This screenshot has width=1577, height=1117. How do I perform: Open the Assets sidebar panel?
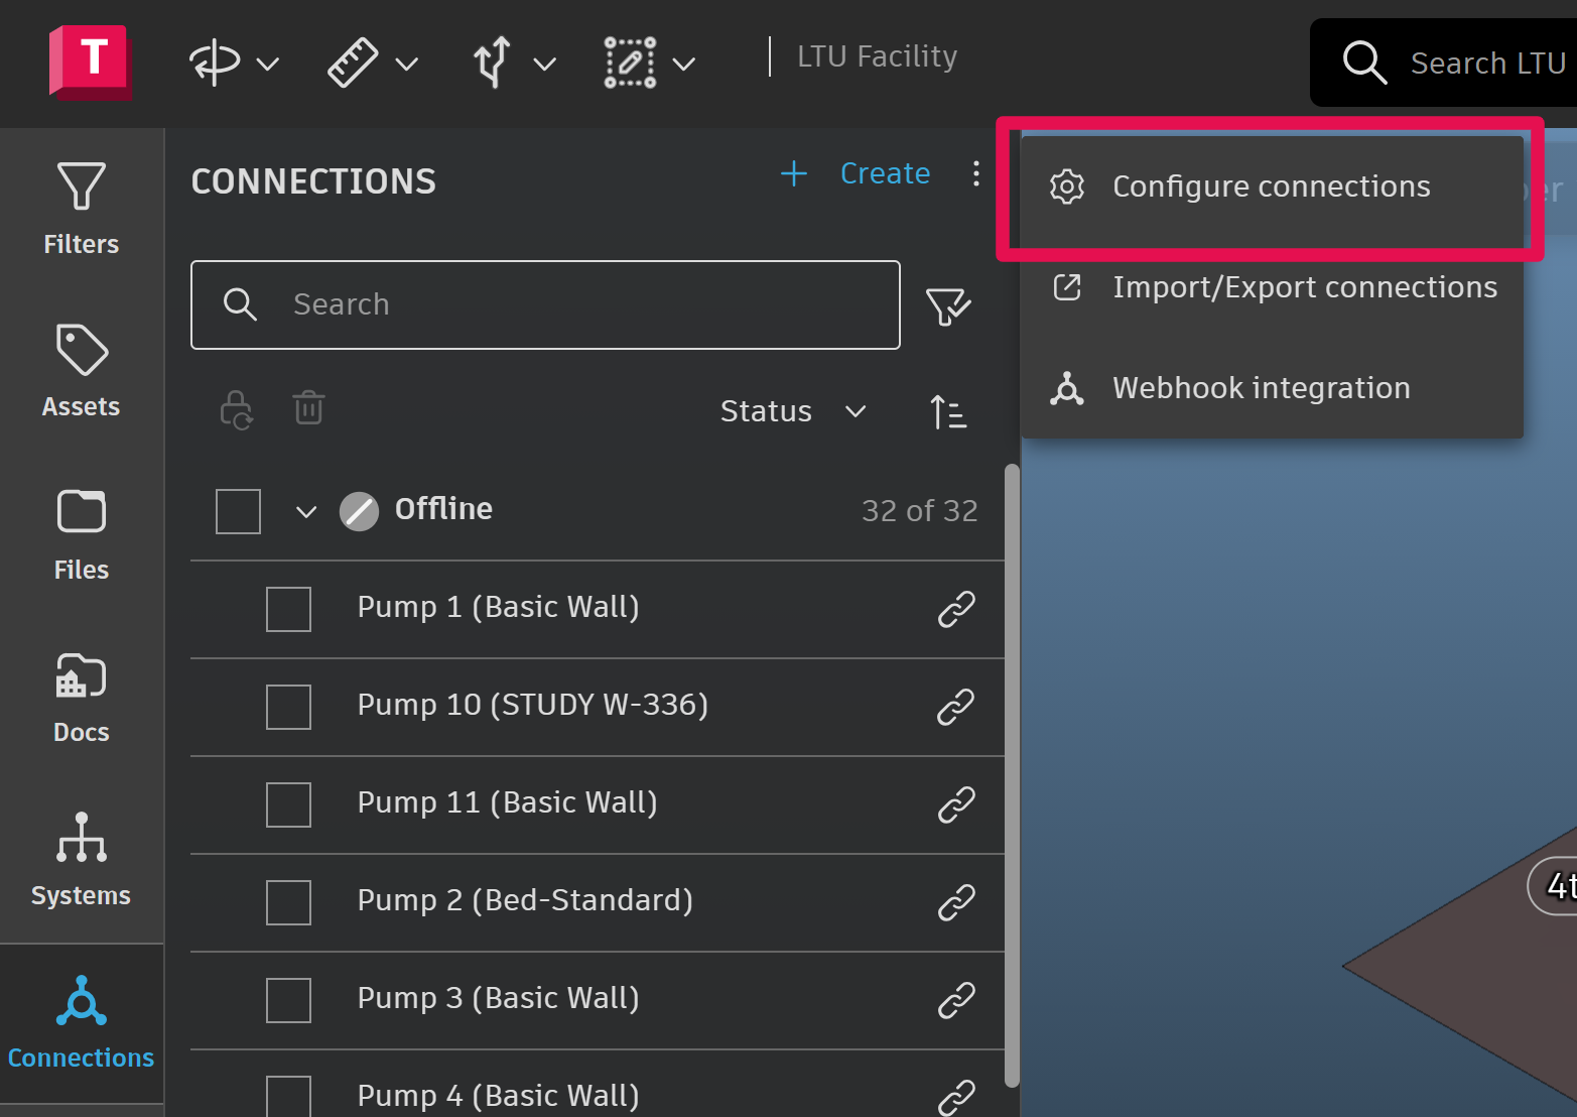(x=81, y=371)
